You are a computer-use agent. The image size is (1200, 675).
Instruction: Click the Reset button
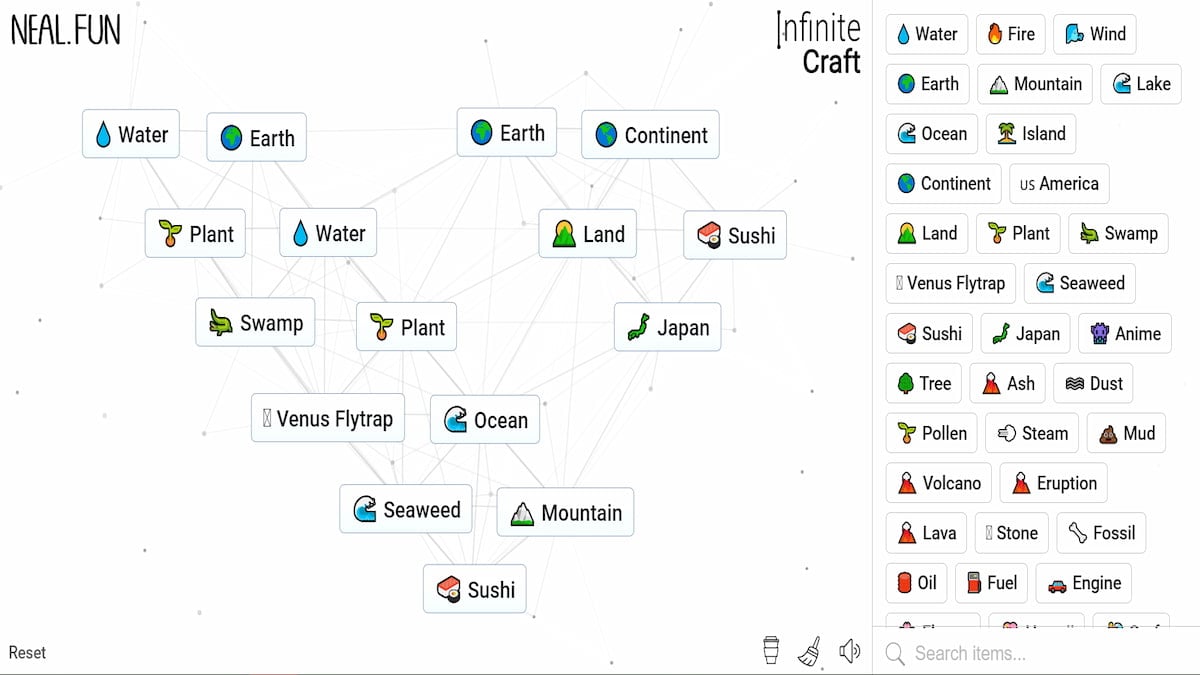pos(27,652)
